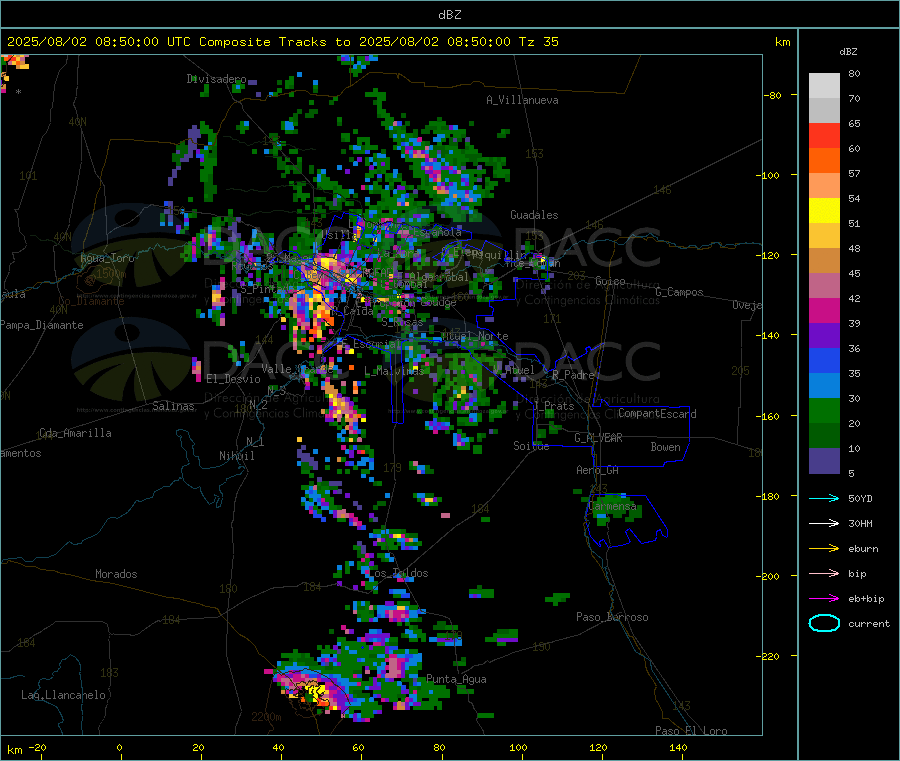Select the 'El_Desvio' map label
The height and width of the screenshot is (761, 900).
click(233, 379)
